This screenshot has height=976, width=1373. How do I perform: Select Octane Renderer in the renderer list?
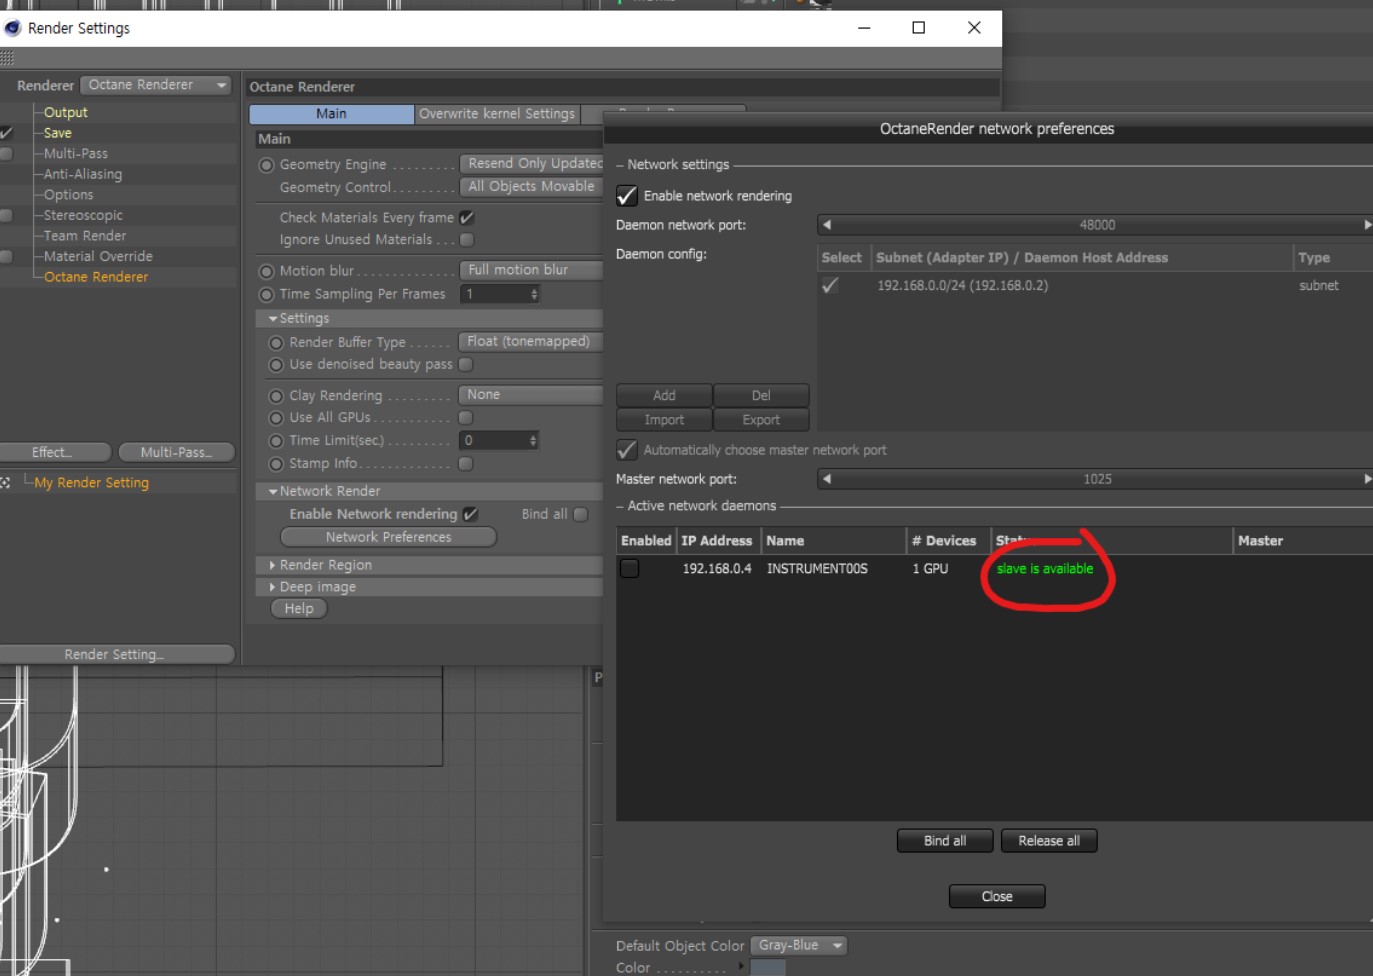click(x=96, y=277)
